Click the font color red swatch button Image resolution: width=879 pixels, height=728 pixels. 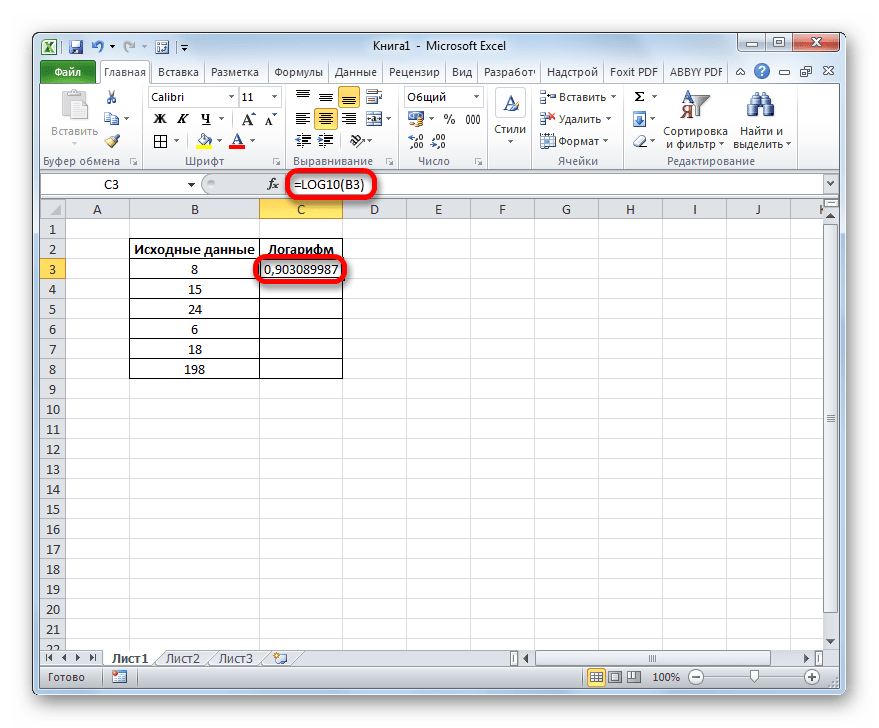(x=237, y=141)
